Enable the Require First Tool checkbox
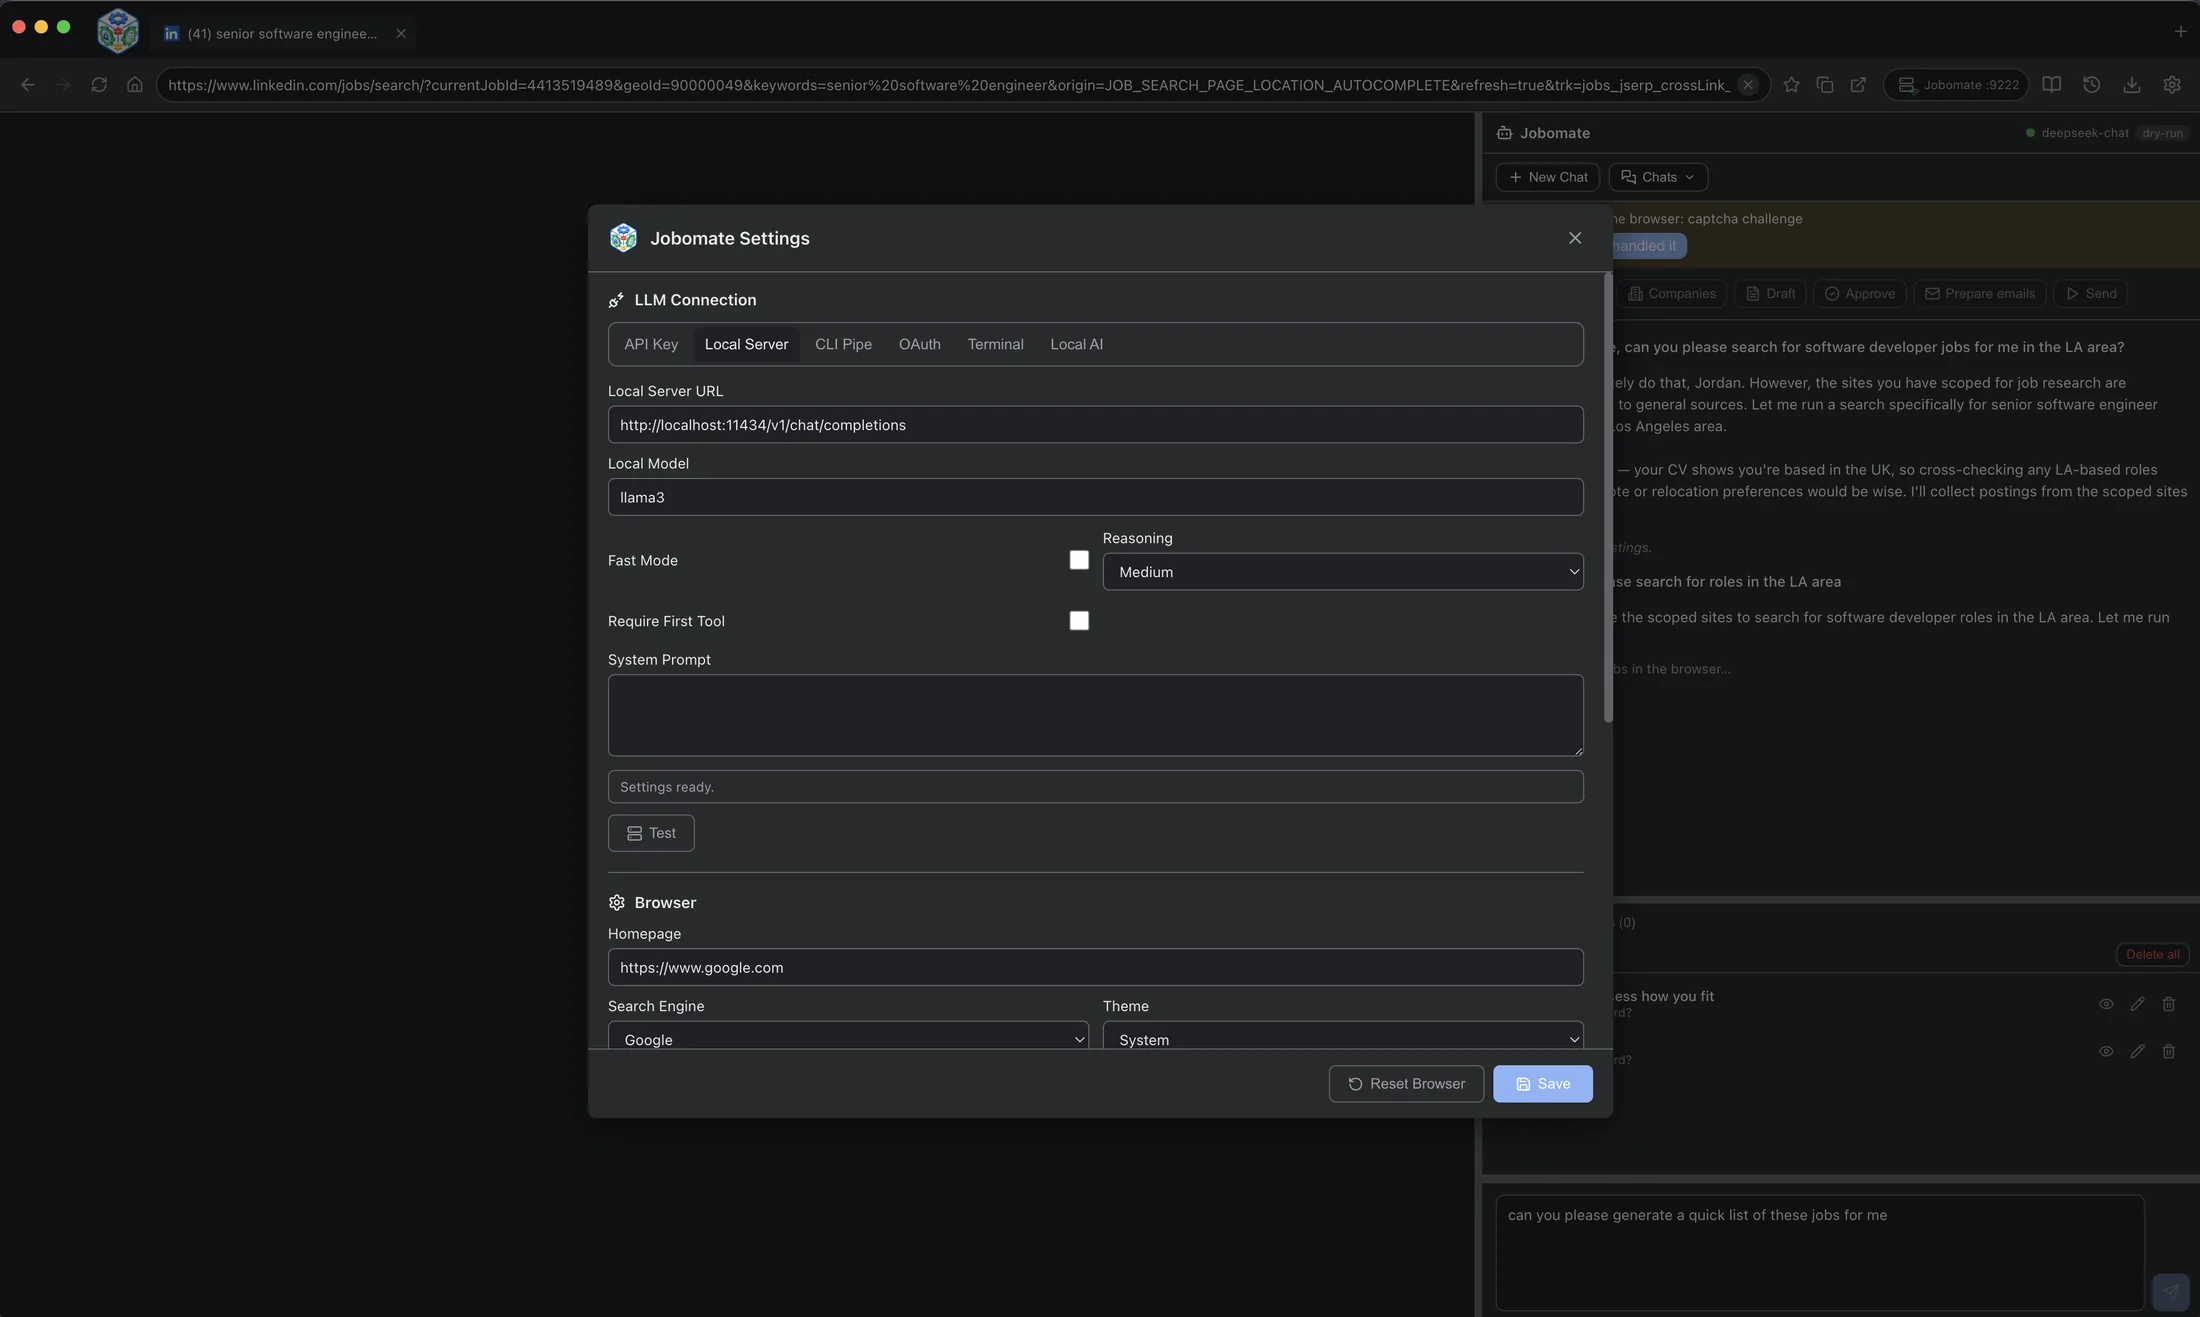The width and height of the screenshot is (2200, 1317). coord(1079,621)
